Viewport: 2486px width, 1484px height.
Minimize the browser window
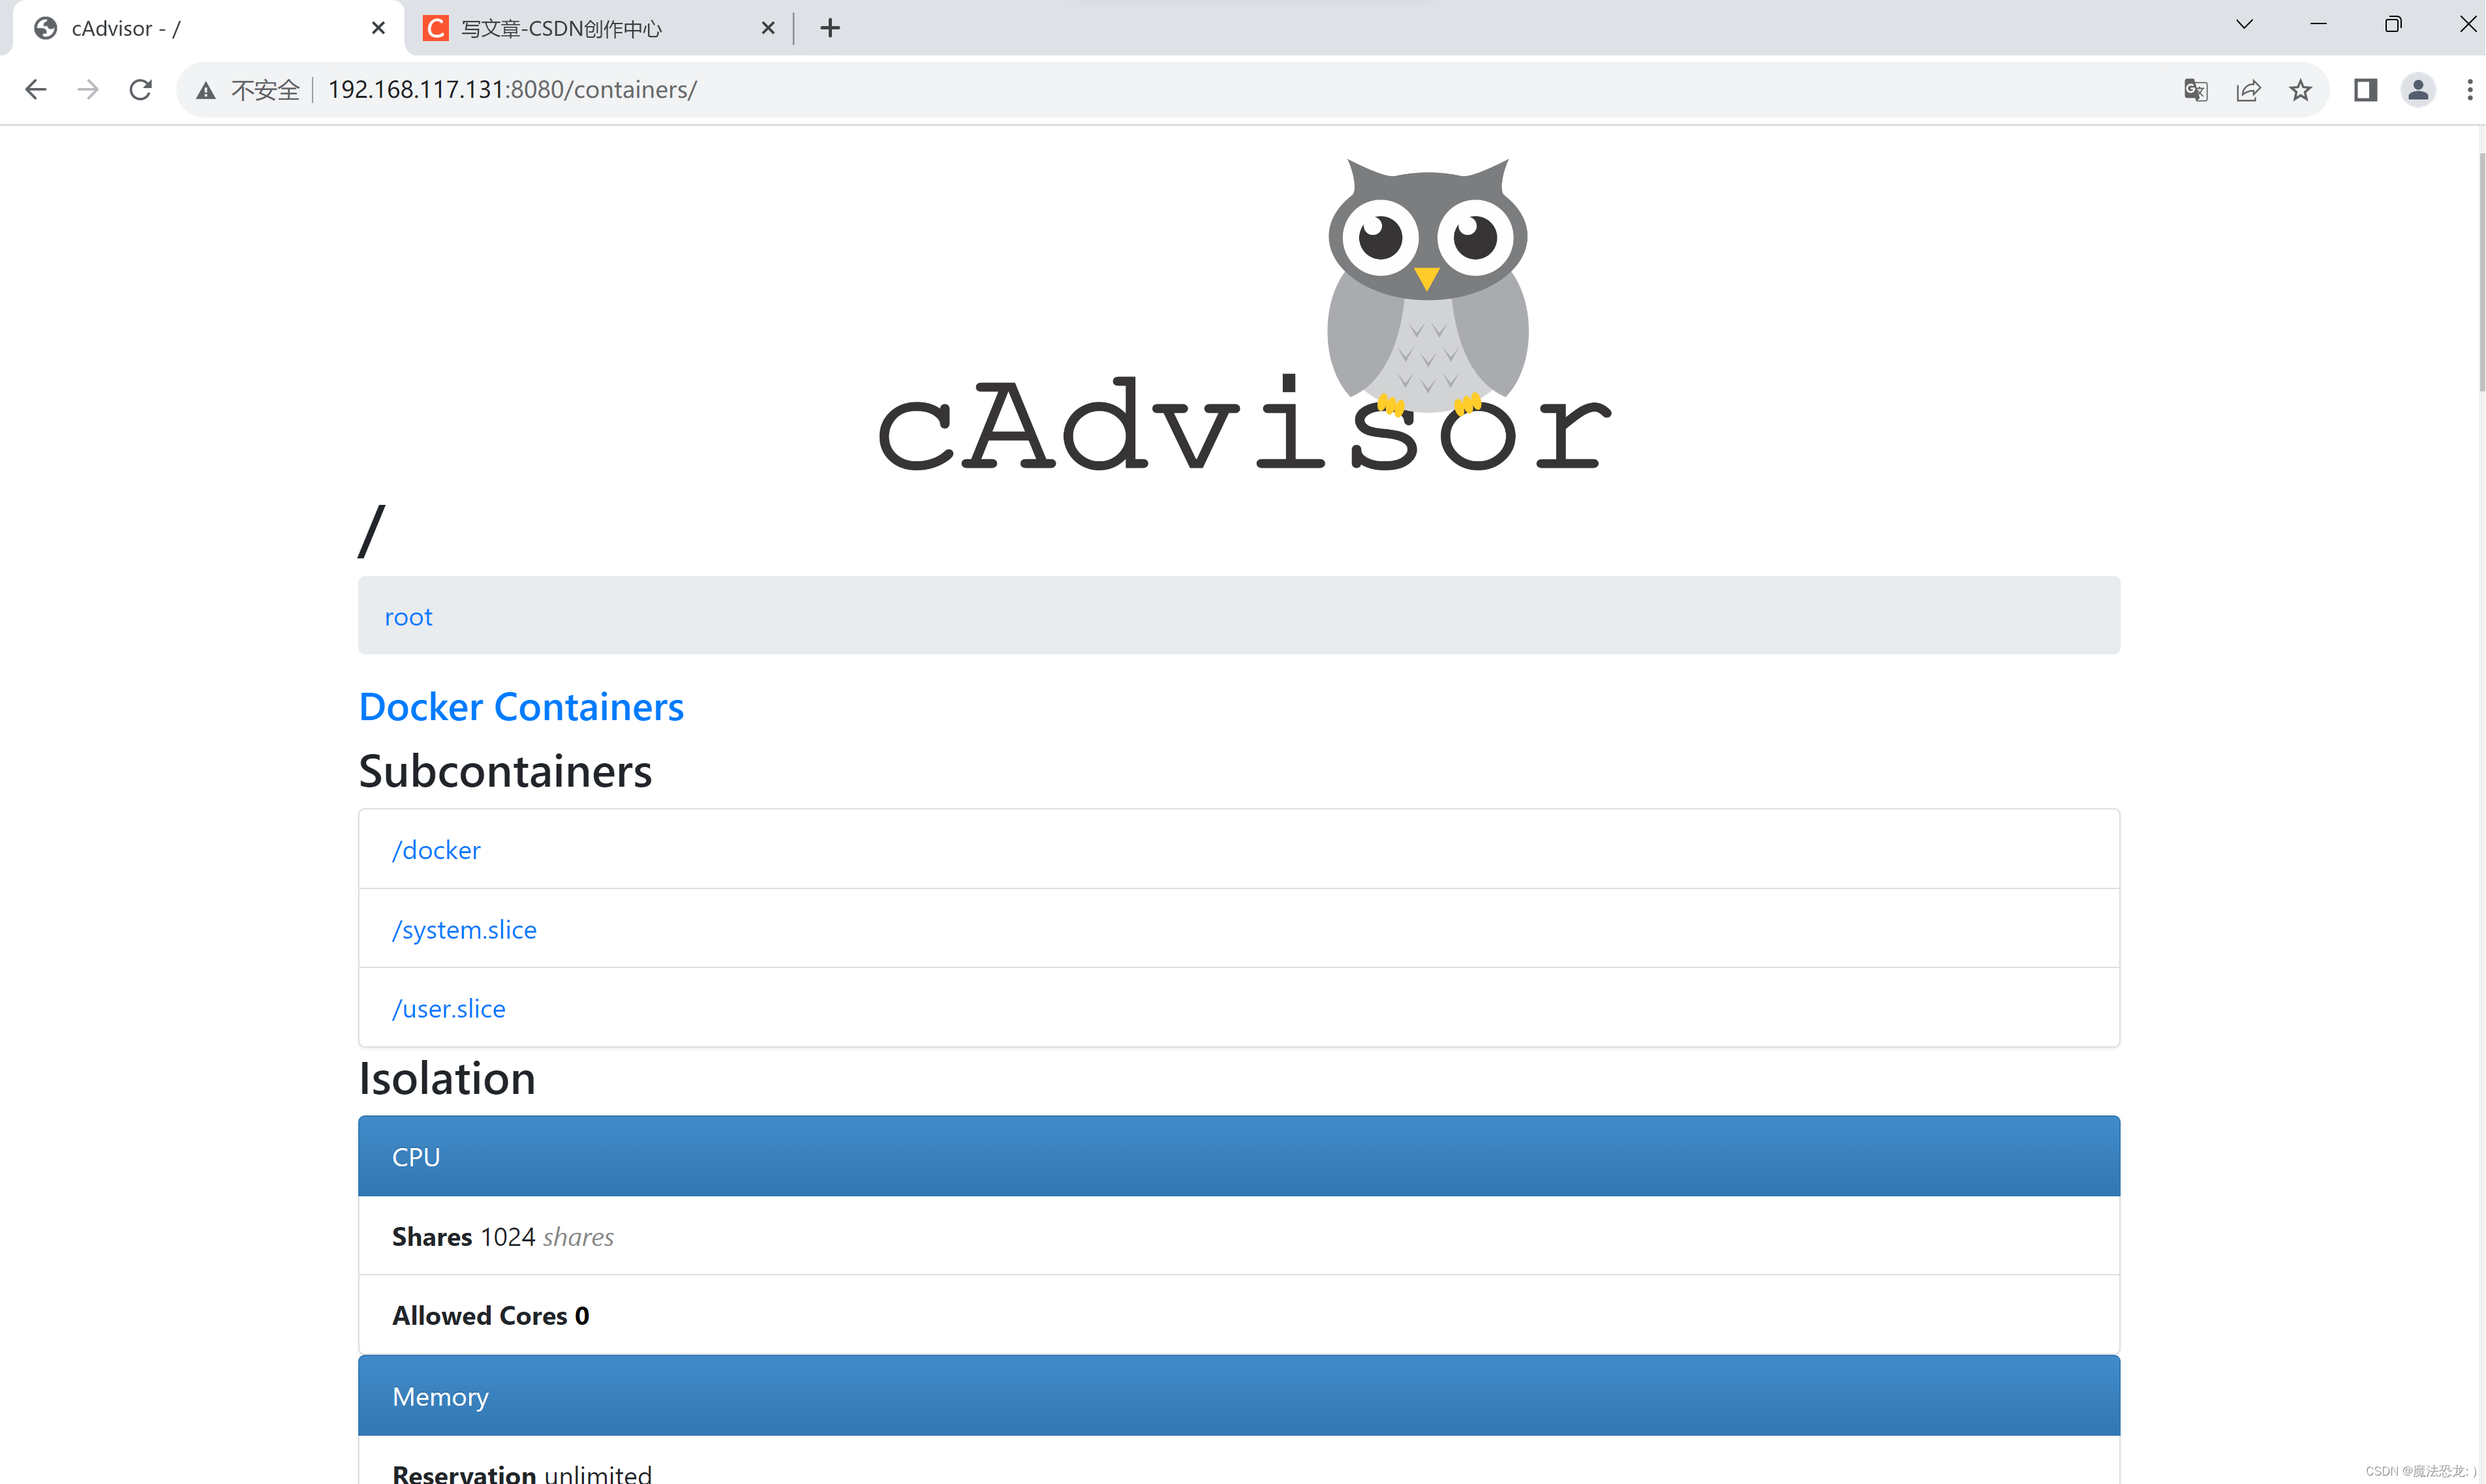(2318, 25)
